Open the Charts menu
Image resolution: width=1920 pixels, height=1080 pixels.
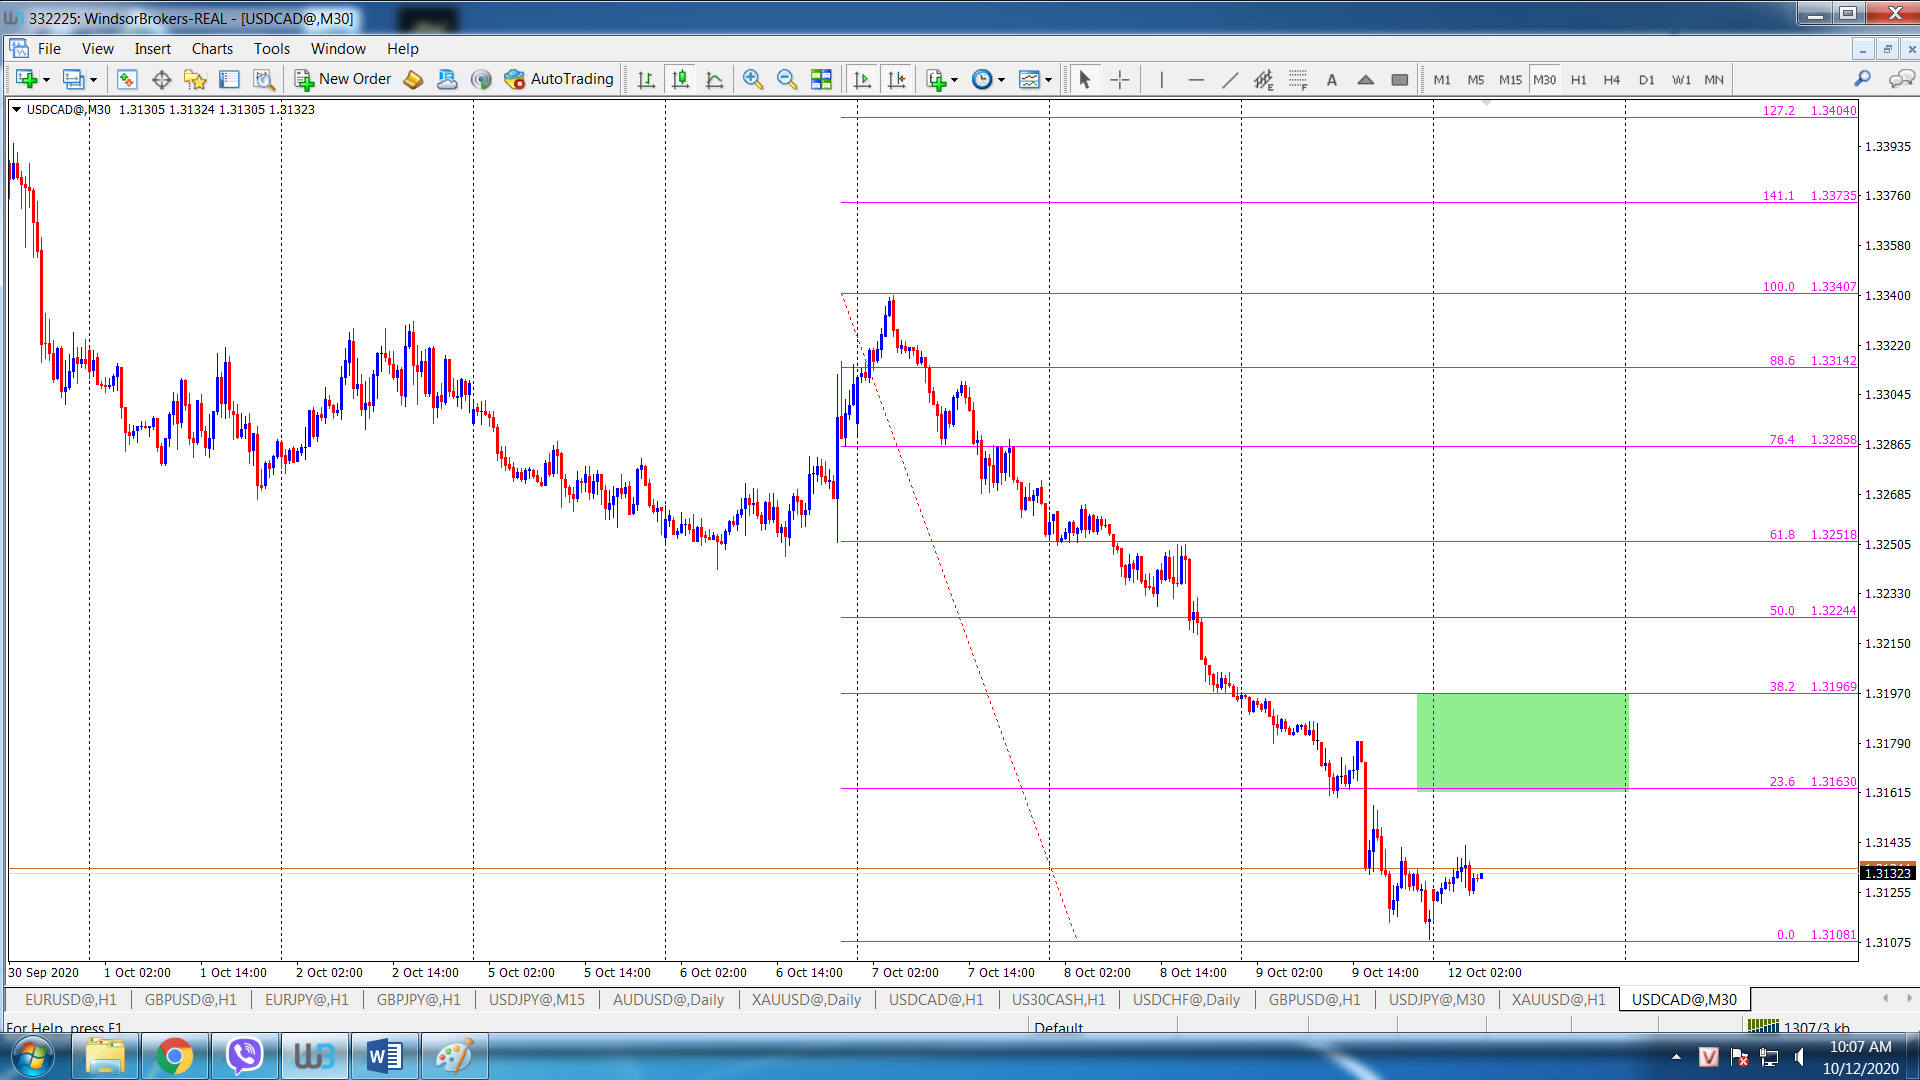coord(212,48)
